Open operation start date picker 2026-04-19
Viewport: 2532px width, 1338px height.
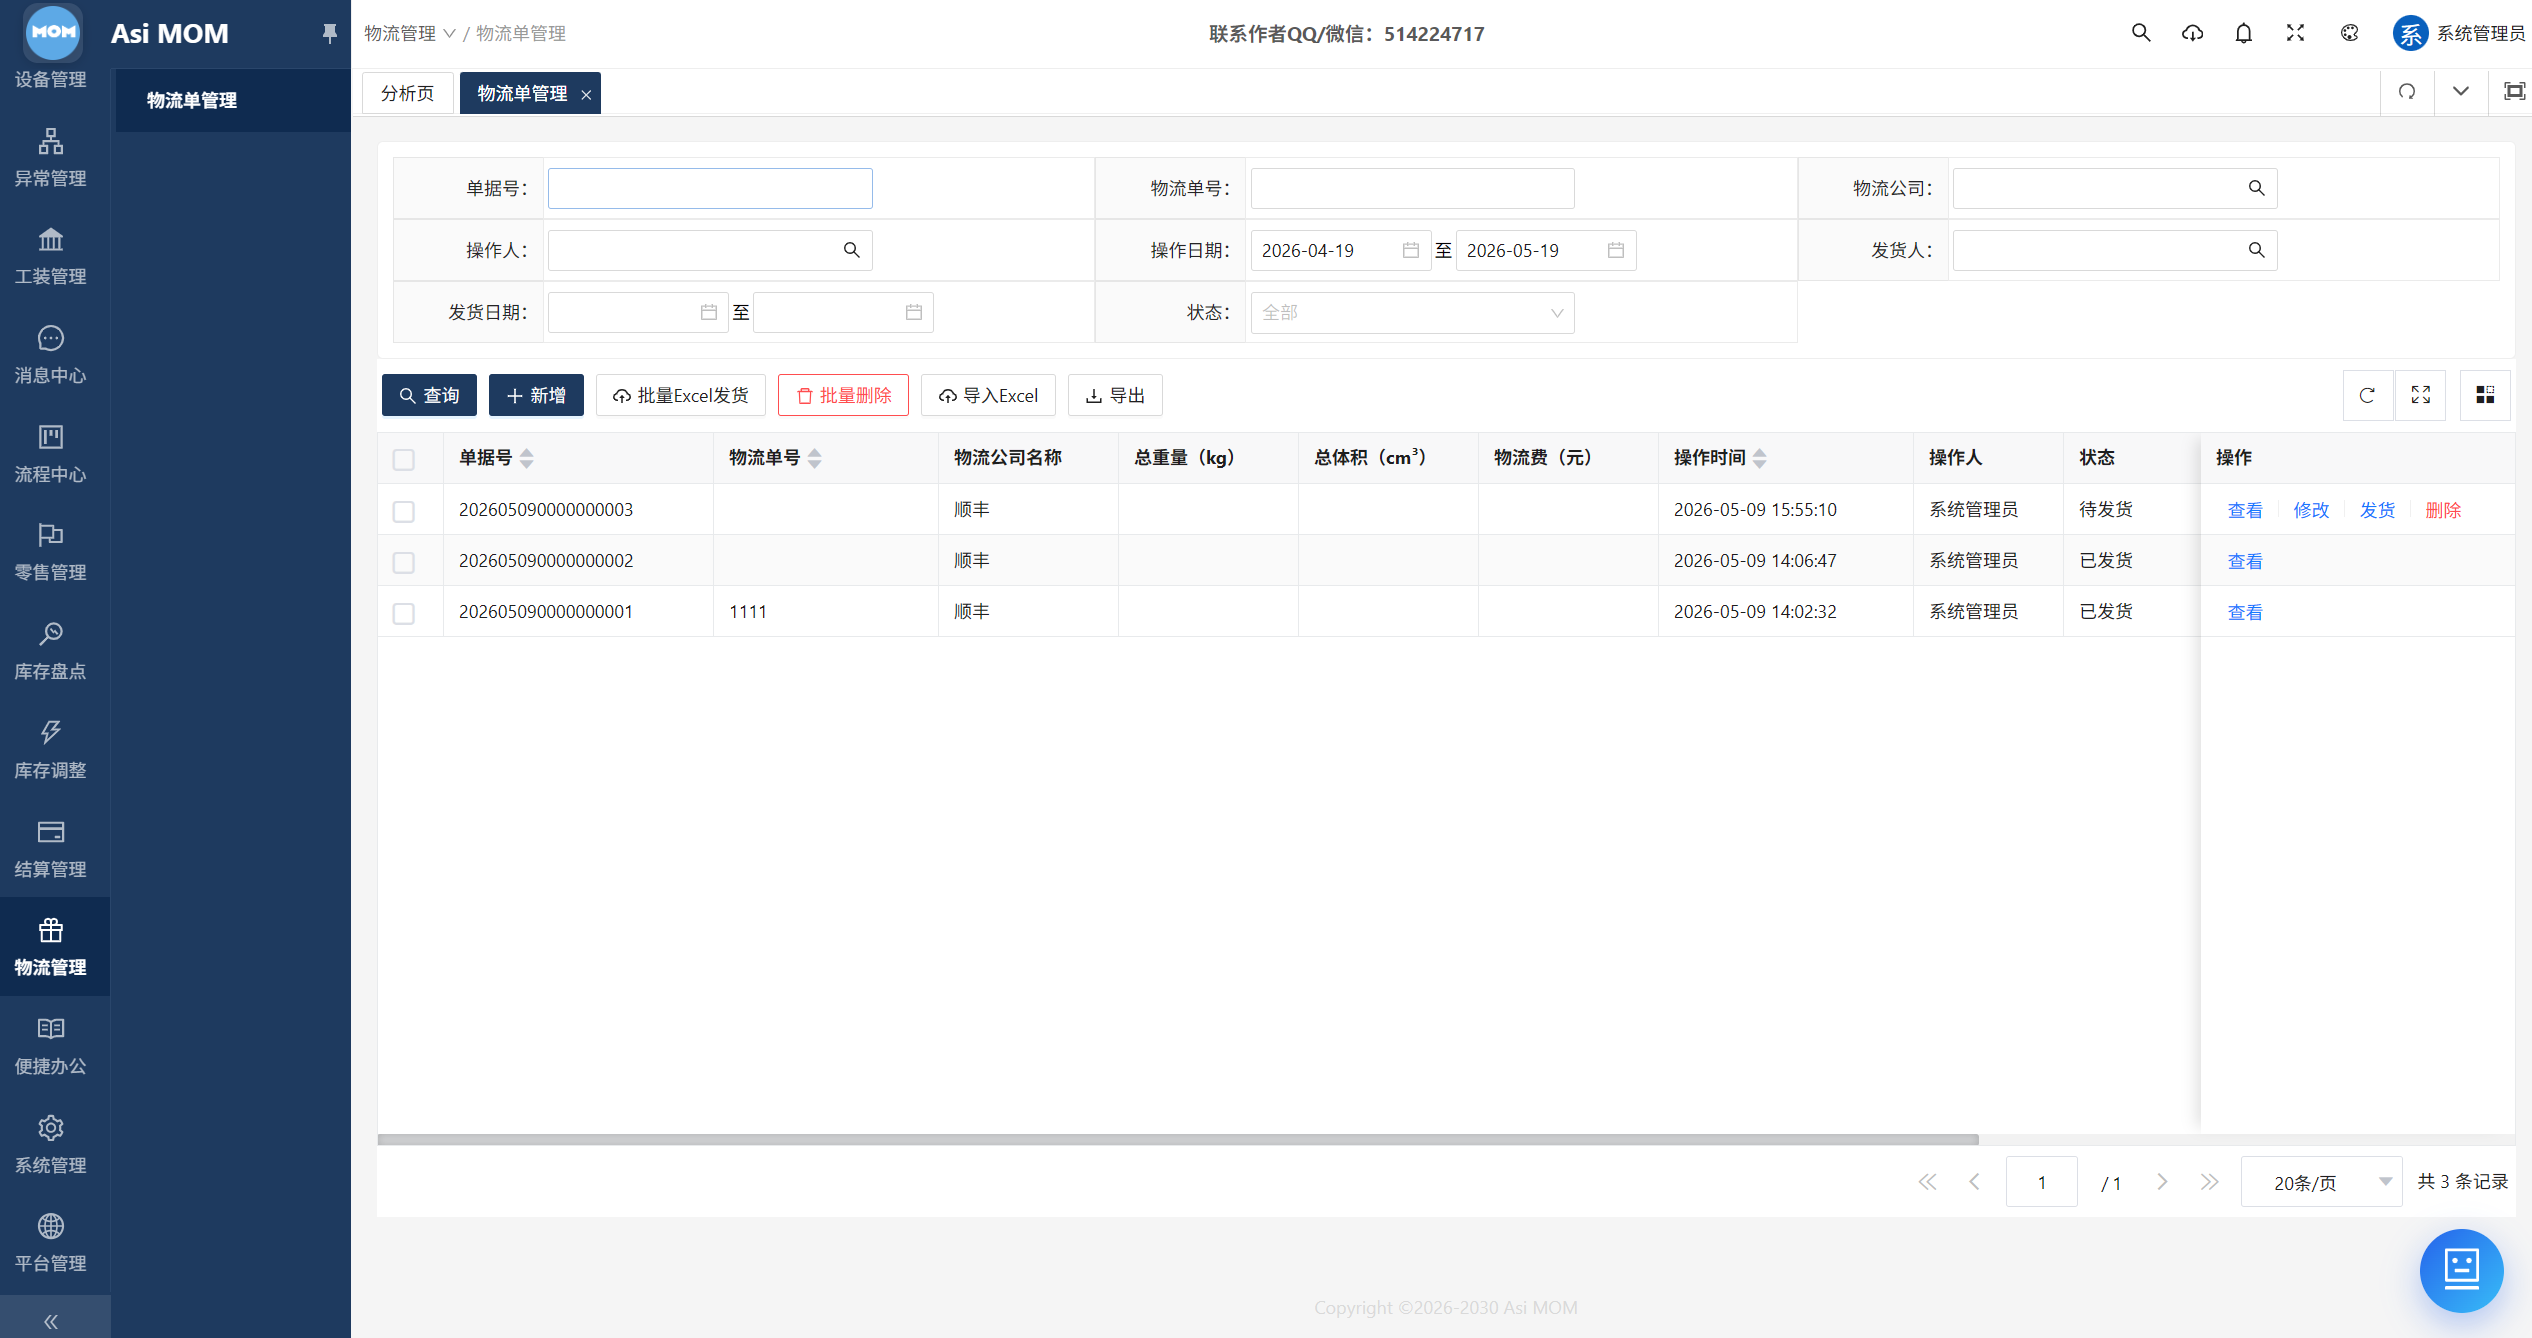(x=1339, y=250)
